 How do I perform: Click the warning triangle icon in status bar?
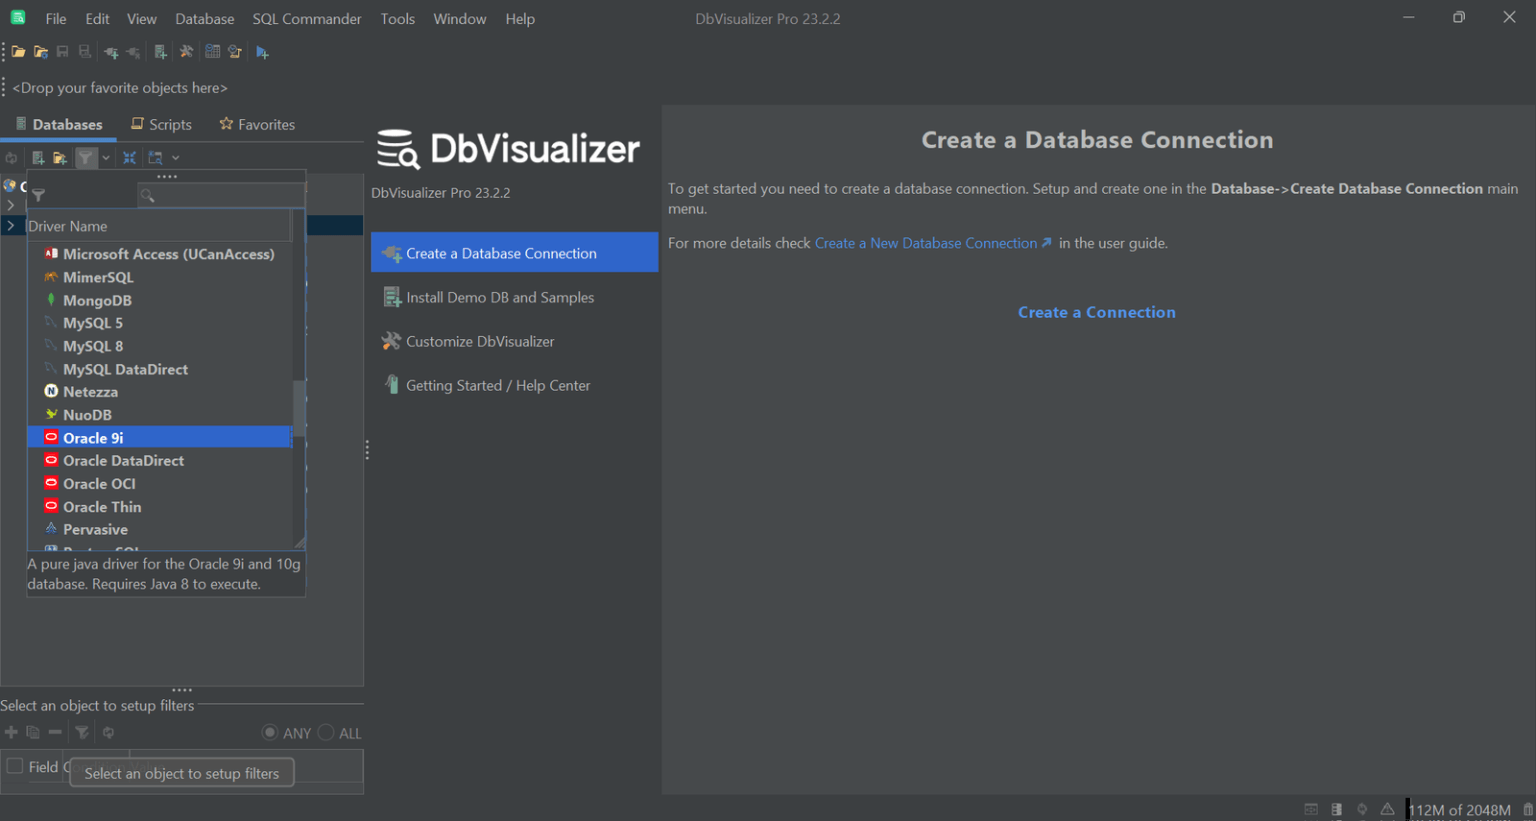coord(1387,809)
